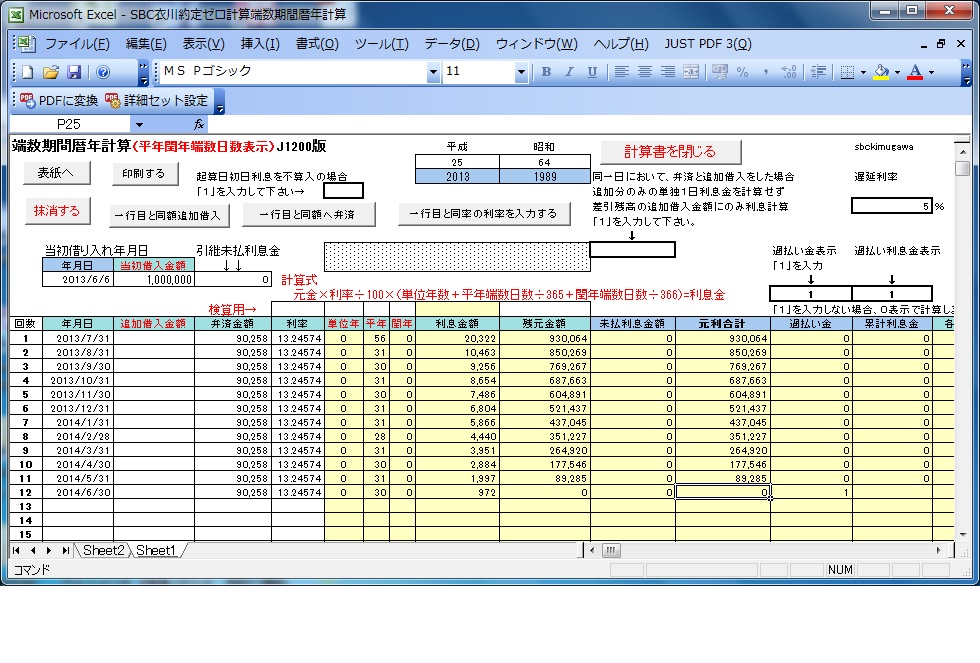Switch to the Sheet2 tab
The width and height of the screenshot is (980, 663).
click(103, 551)
